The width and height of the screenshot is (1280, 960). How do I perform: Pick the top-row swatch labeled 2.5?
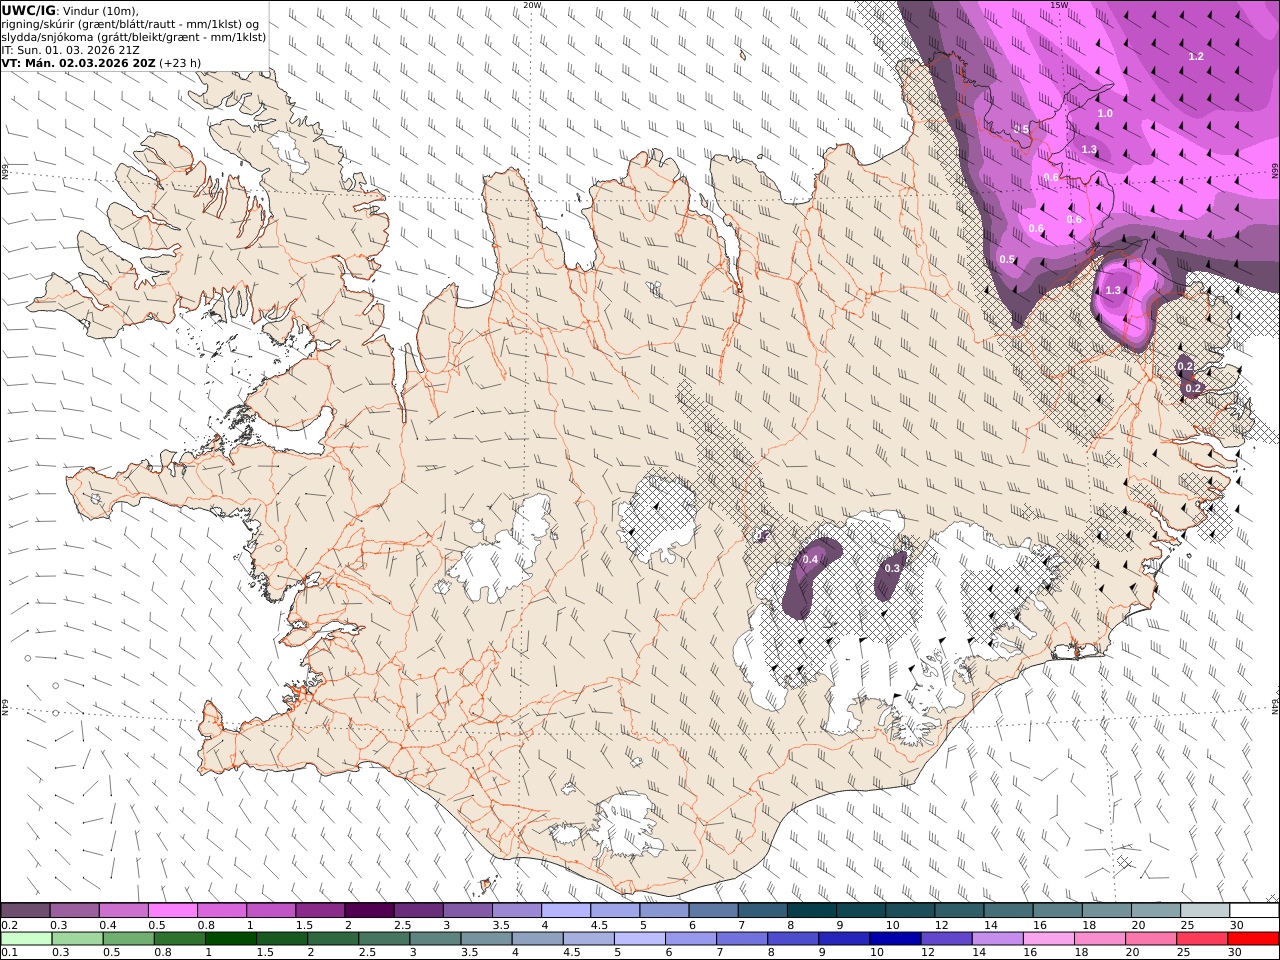click(x=417, y=911)
